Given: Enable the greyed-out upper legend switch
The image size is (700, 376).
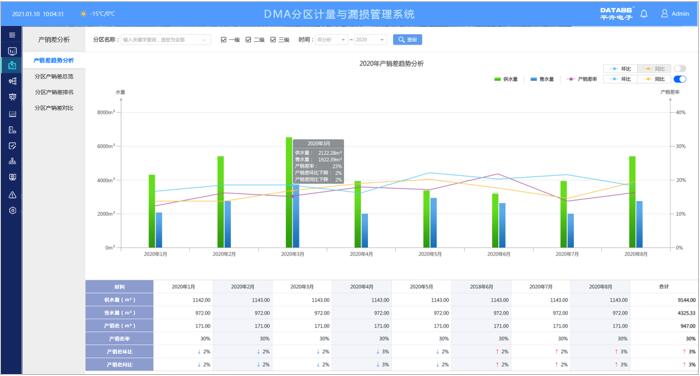Looking at the screenshot, I should coord(679,68).
